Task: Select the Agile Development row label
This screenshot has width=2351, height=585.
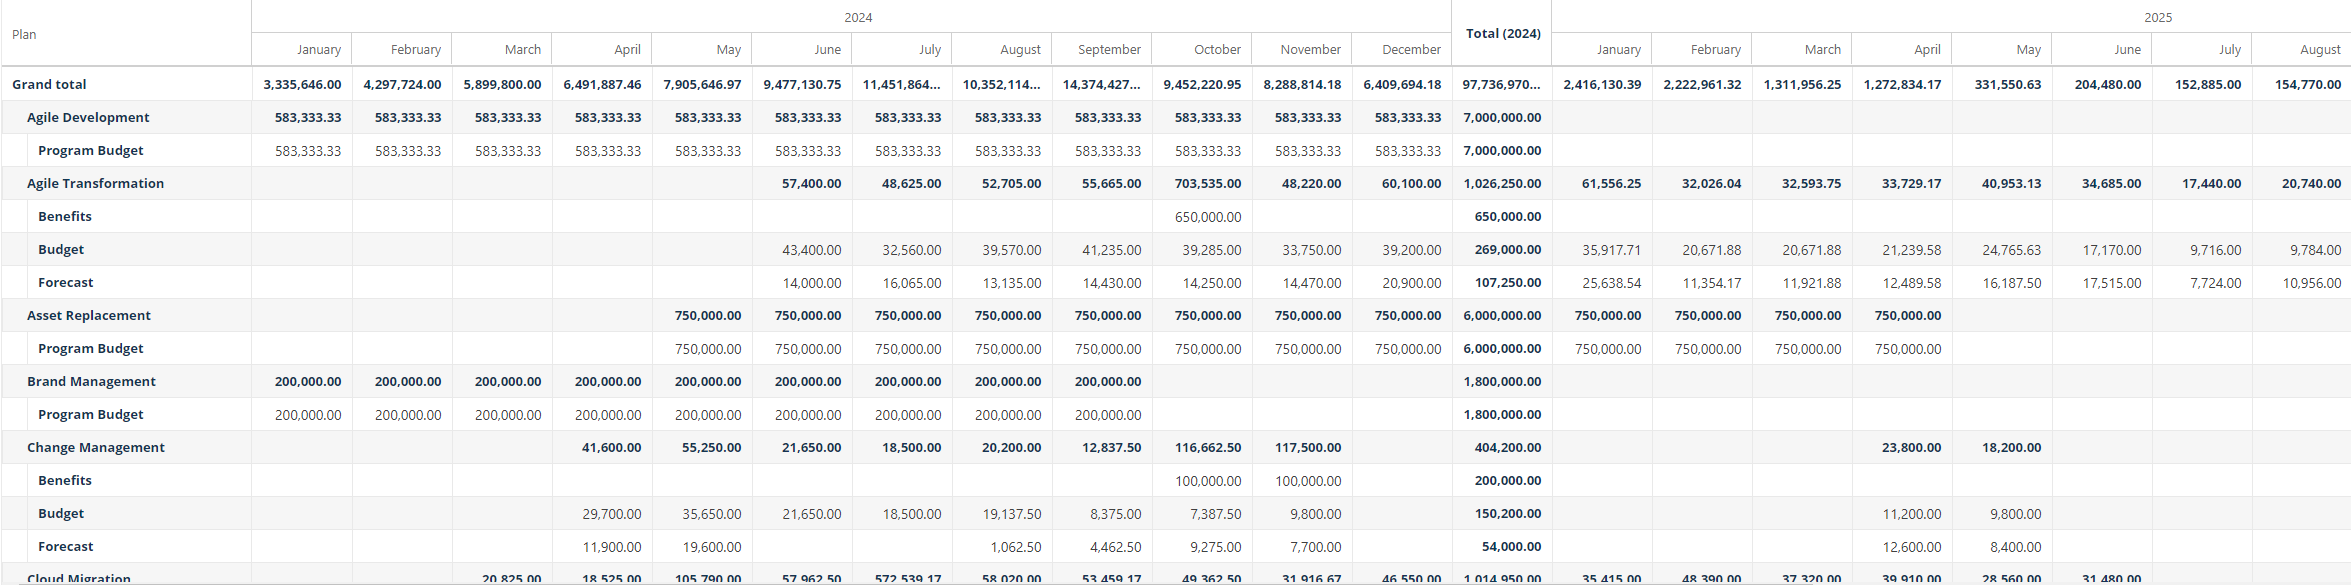Action: tap(88, 117)
